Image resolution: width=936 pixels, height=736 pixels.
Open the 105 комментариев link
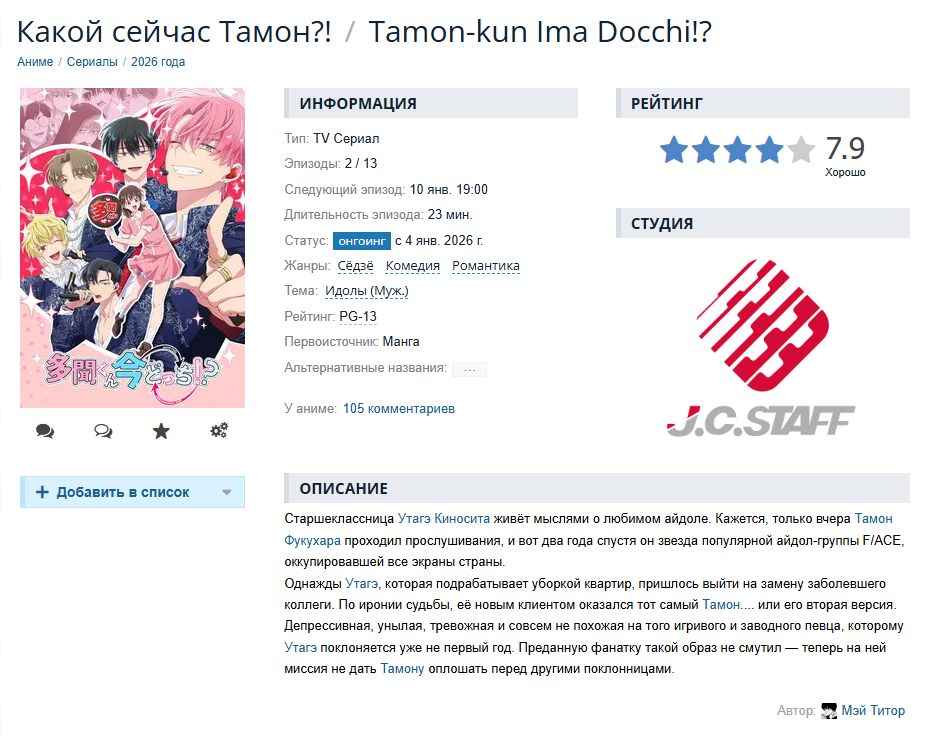pos(399,409)
